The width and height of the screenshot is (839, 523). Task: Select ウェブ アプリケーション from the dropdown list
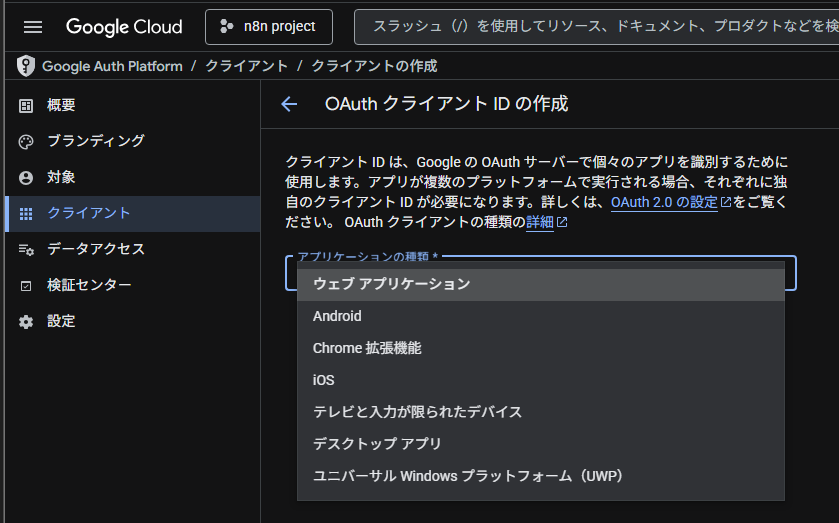(391, 284)
